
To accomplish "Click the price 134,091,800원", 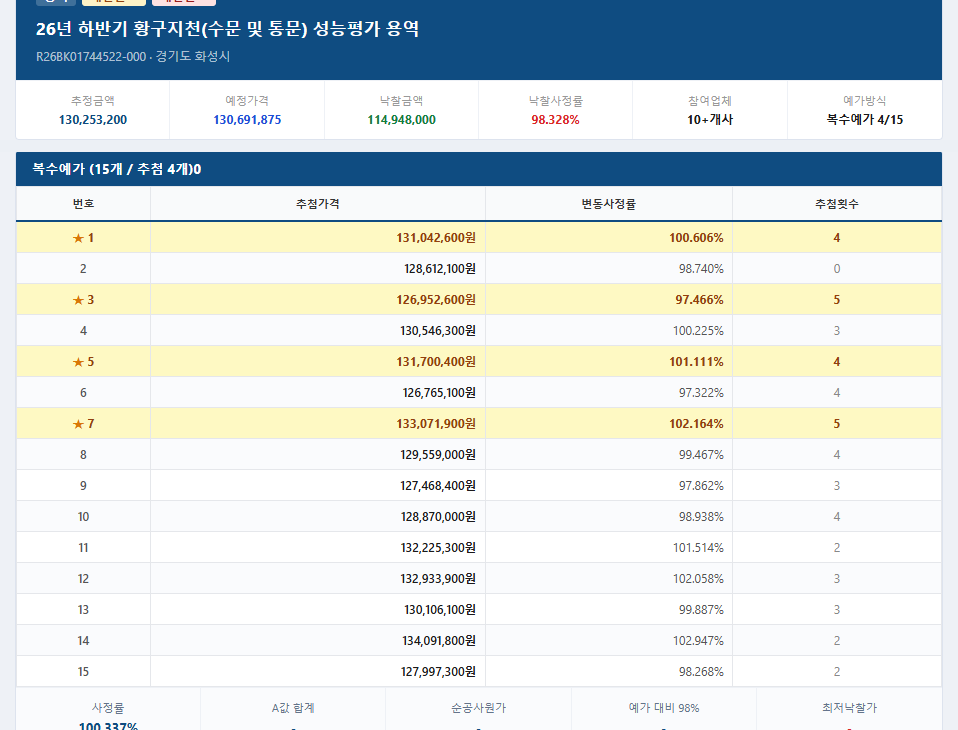I will click(439, 641).
